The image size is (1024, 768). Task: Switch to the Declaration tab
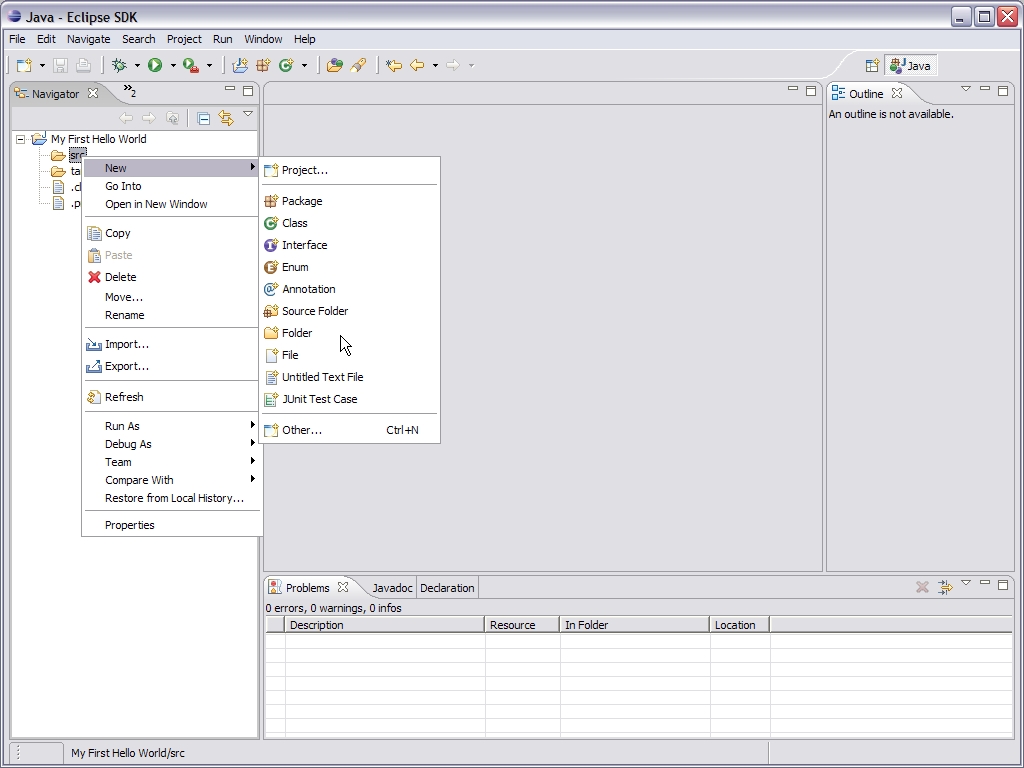447,588
